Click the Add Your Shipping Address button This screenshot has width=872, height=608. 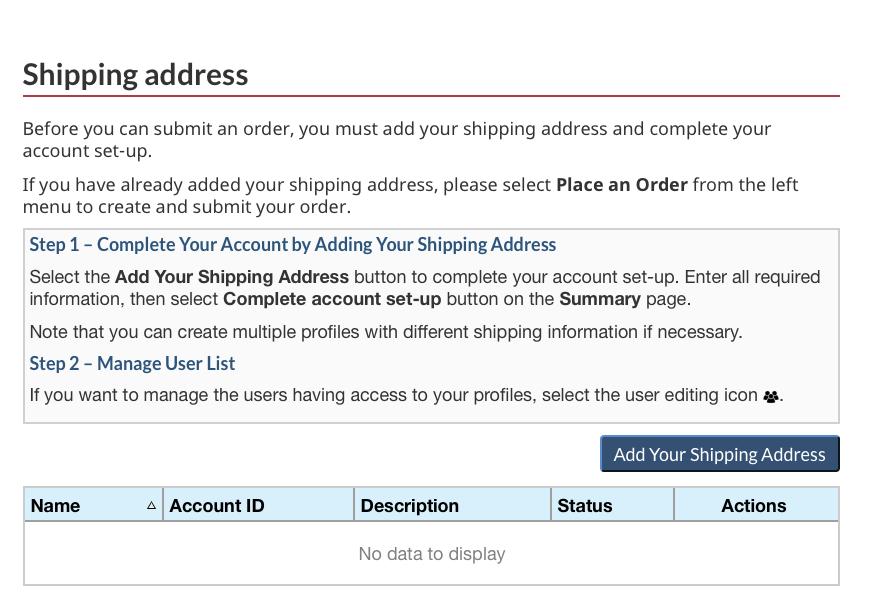pyautogui.click(x=719, y=454)
